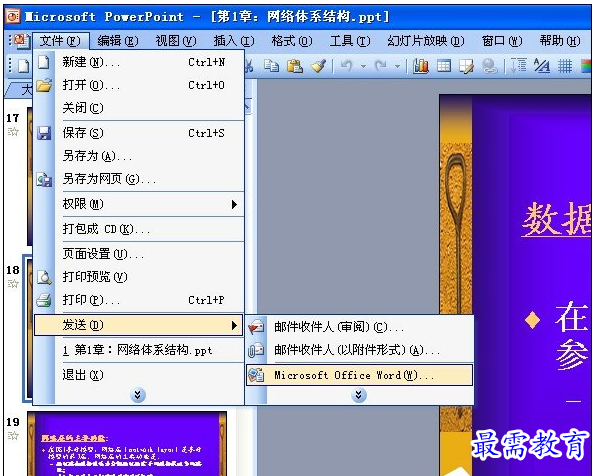The width and height of the screenshot is (595, 476).
Task: Click the mail review envelope icon
Action: coord(256,327)
